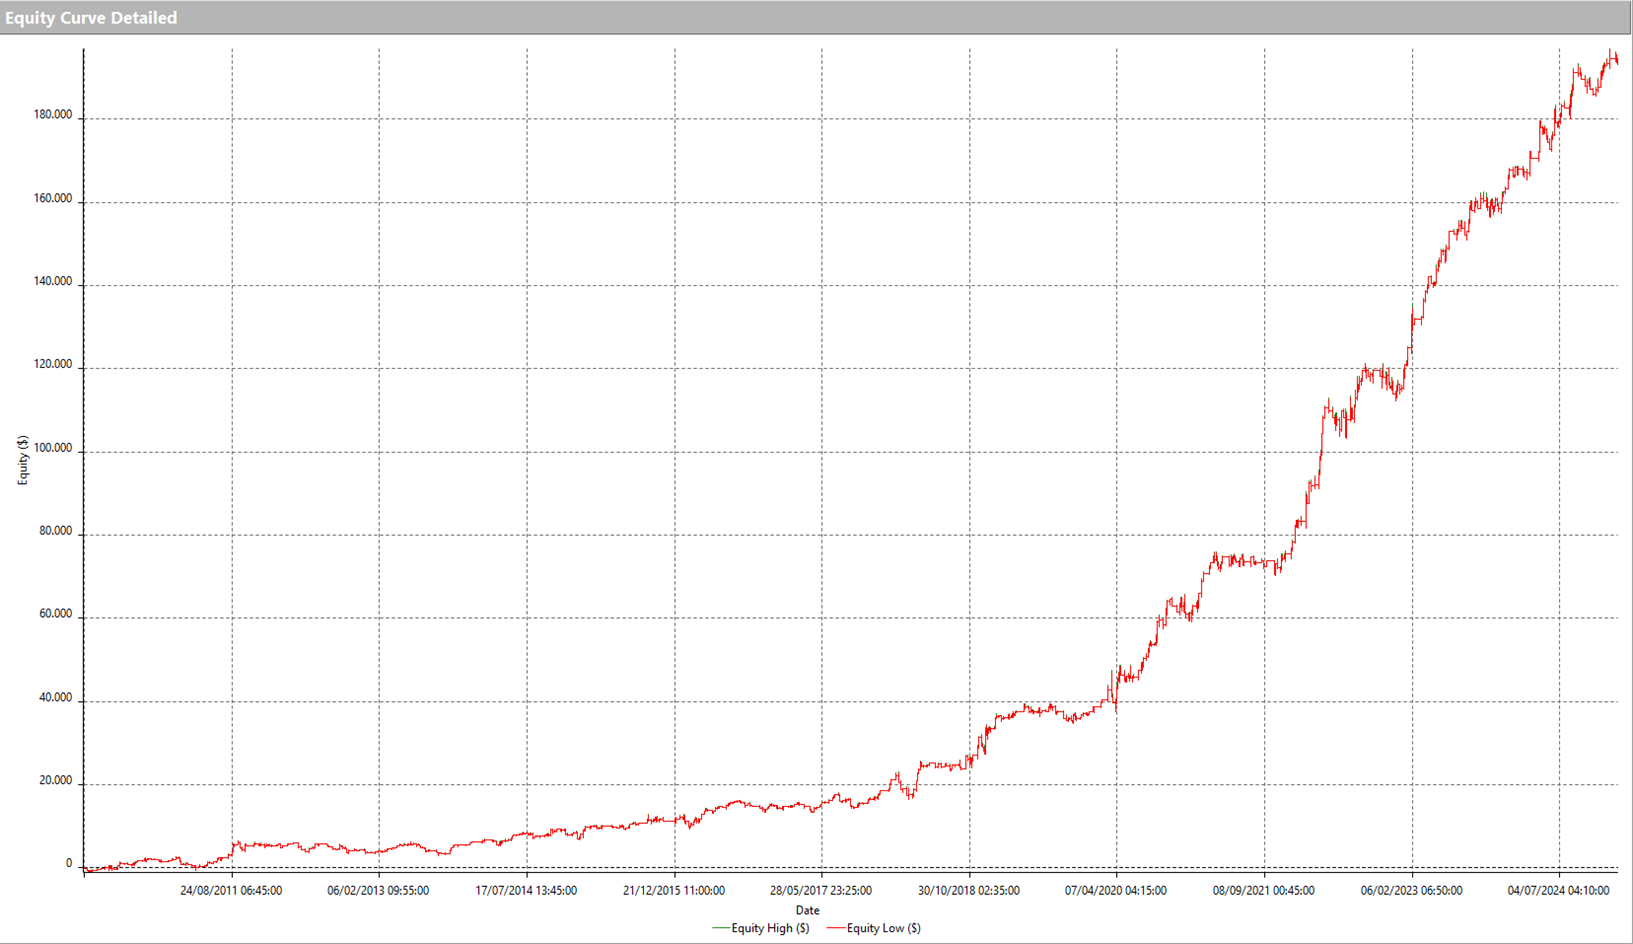Click the Equity ($) vertical axis title
Viewport: 1633px width, 944px height.
22,461
